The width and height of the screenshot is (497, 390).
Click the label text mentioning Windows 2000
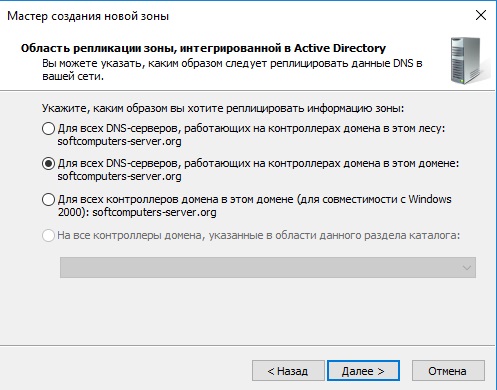pos(255,206)
